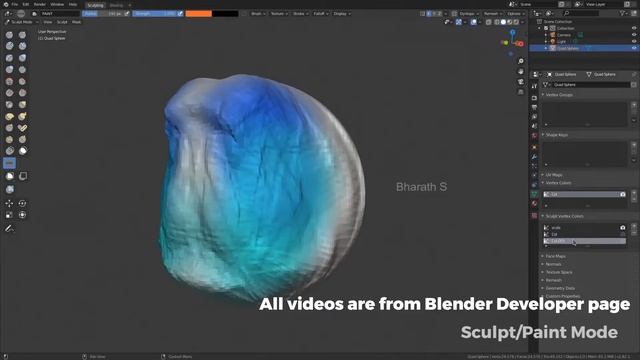The width and height of the screenshot is (640, 360).
Task: Select the yellow Snake Hook brush
Action: point(22,116)
